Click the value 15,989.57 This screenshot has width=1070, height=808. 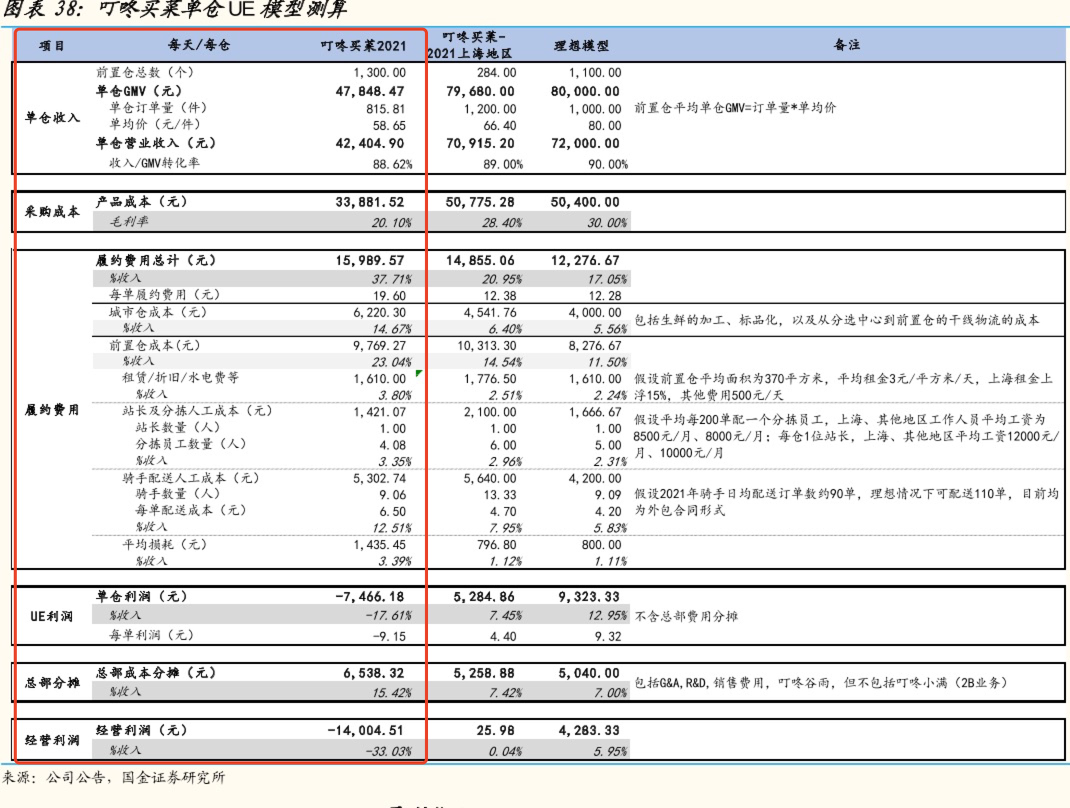pyautogui.click(x=370, y=261)
